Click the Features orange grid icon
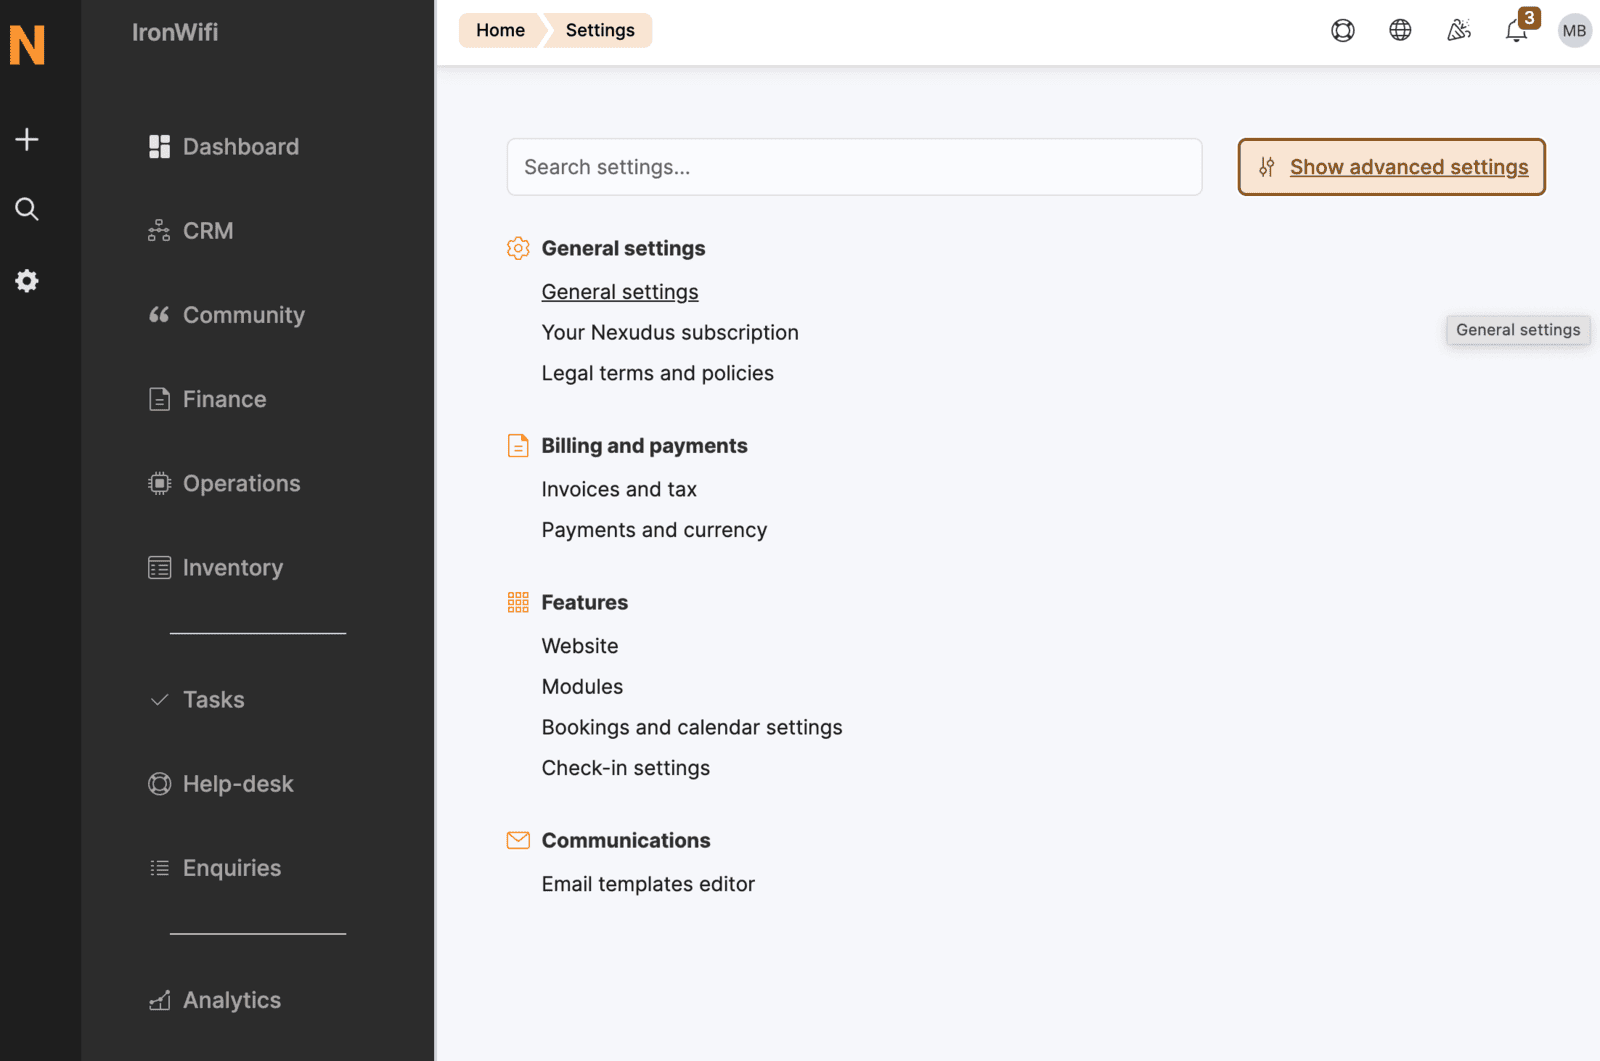The height and width of the screenshot is (1061, 1600). click(518, 602)
